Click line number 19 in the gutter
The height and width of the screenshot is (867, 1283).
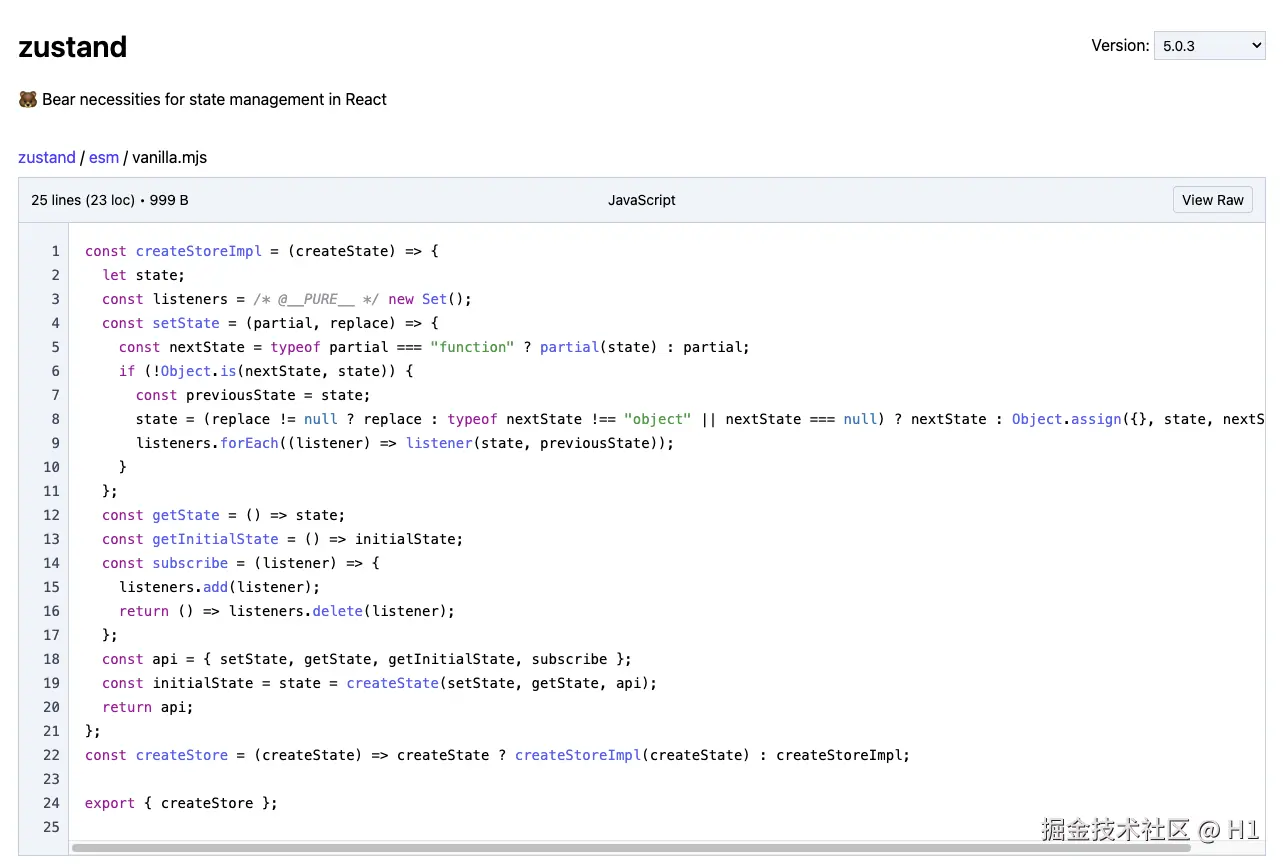pos(52,683)
